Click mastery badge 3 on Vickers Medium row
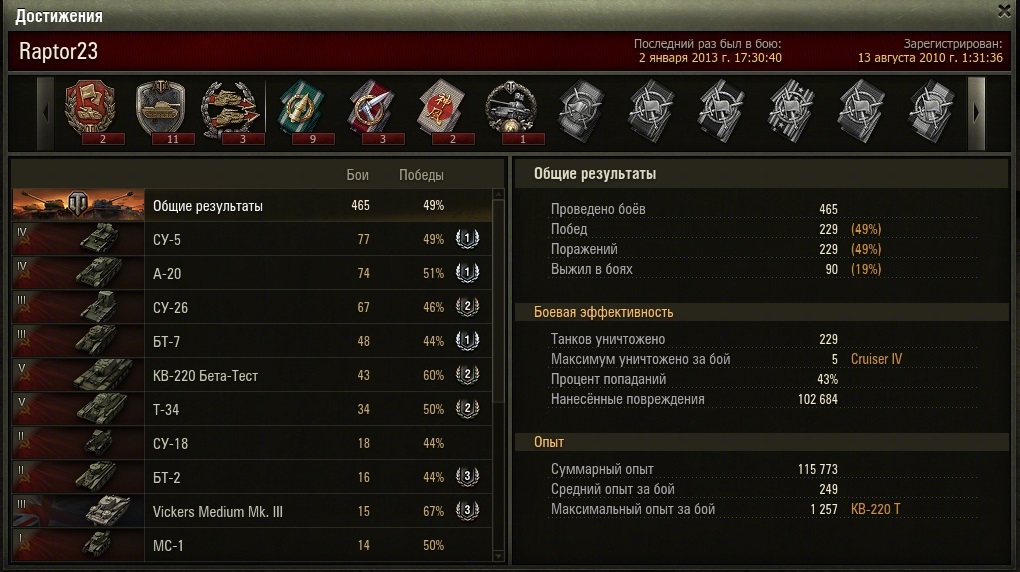The width and height of the screenshot is (1020, 572). pyautogui.click(x=467, y=511)
